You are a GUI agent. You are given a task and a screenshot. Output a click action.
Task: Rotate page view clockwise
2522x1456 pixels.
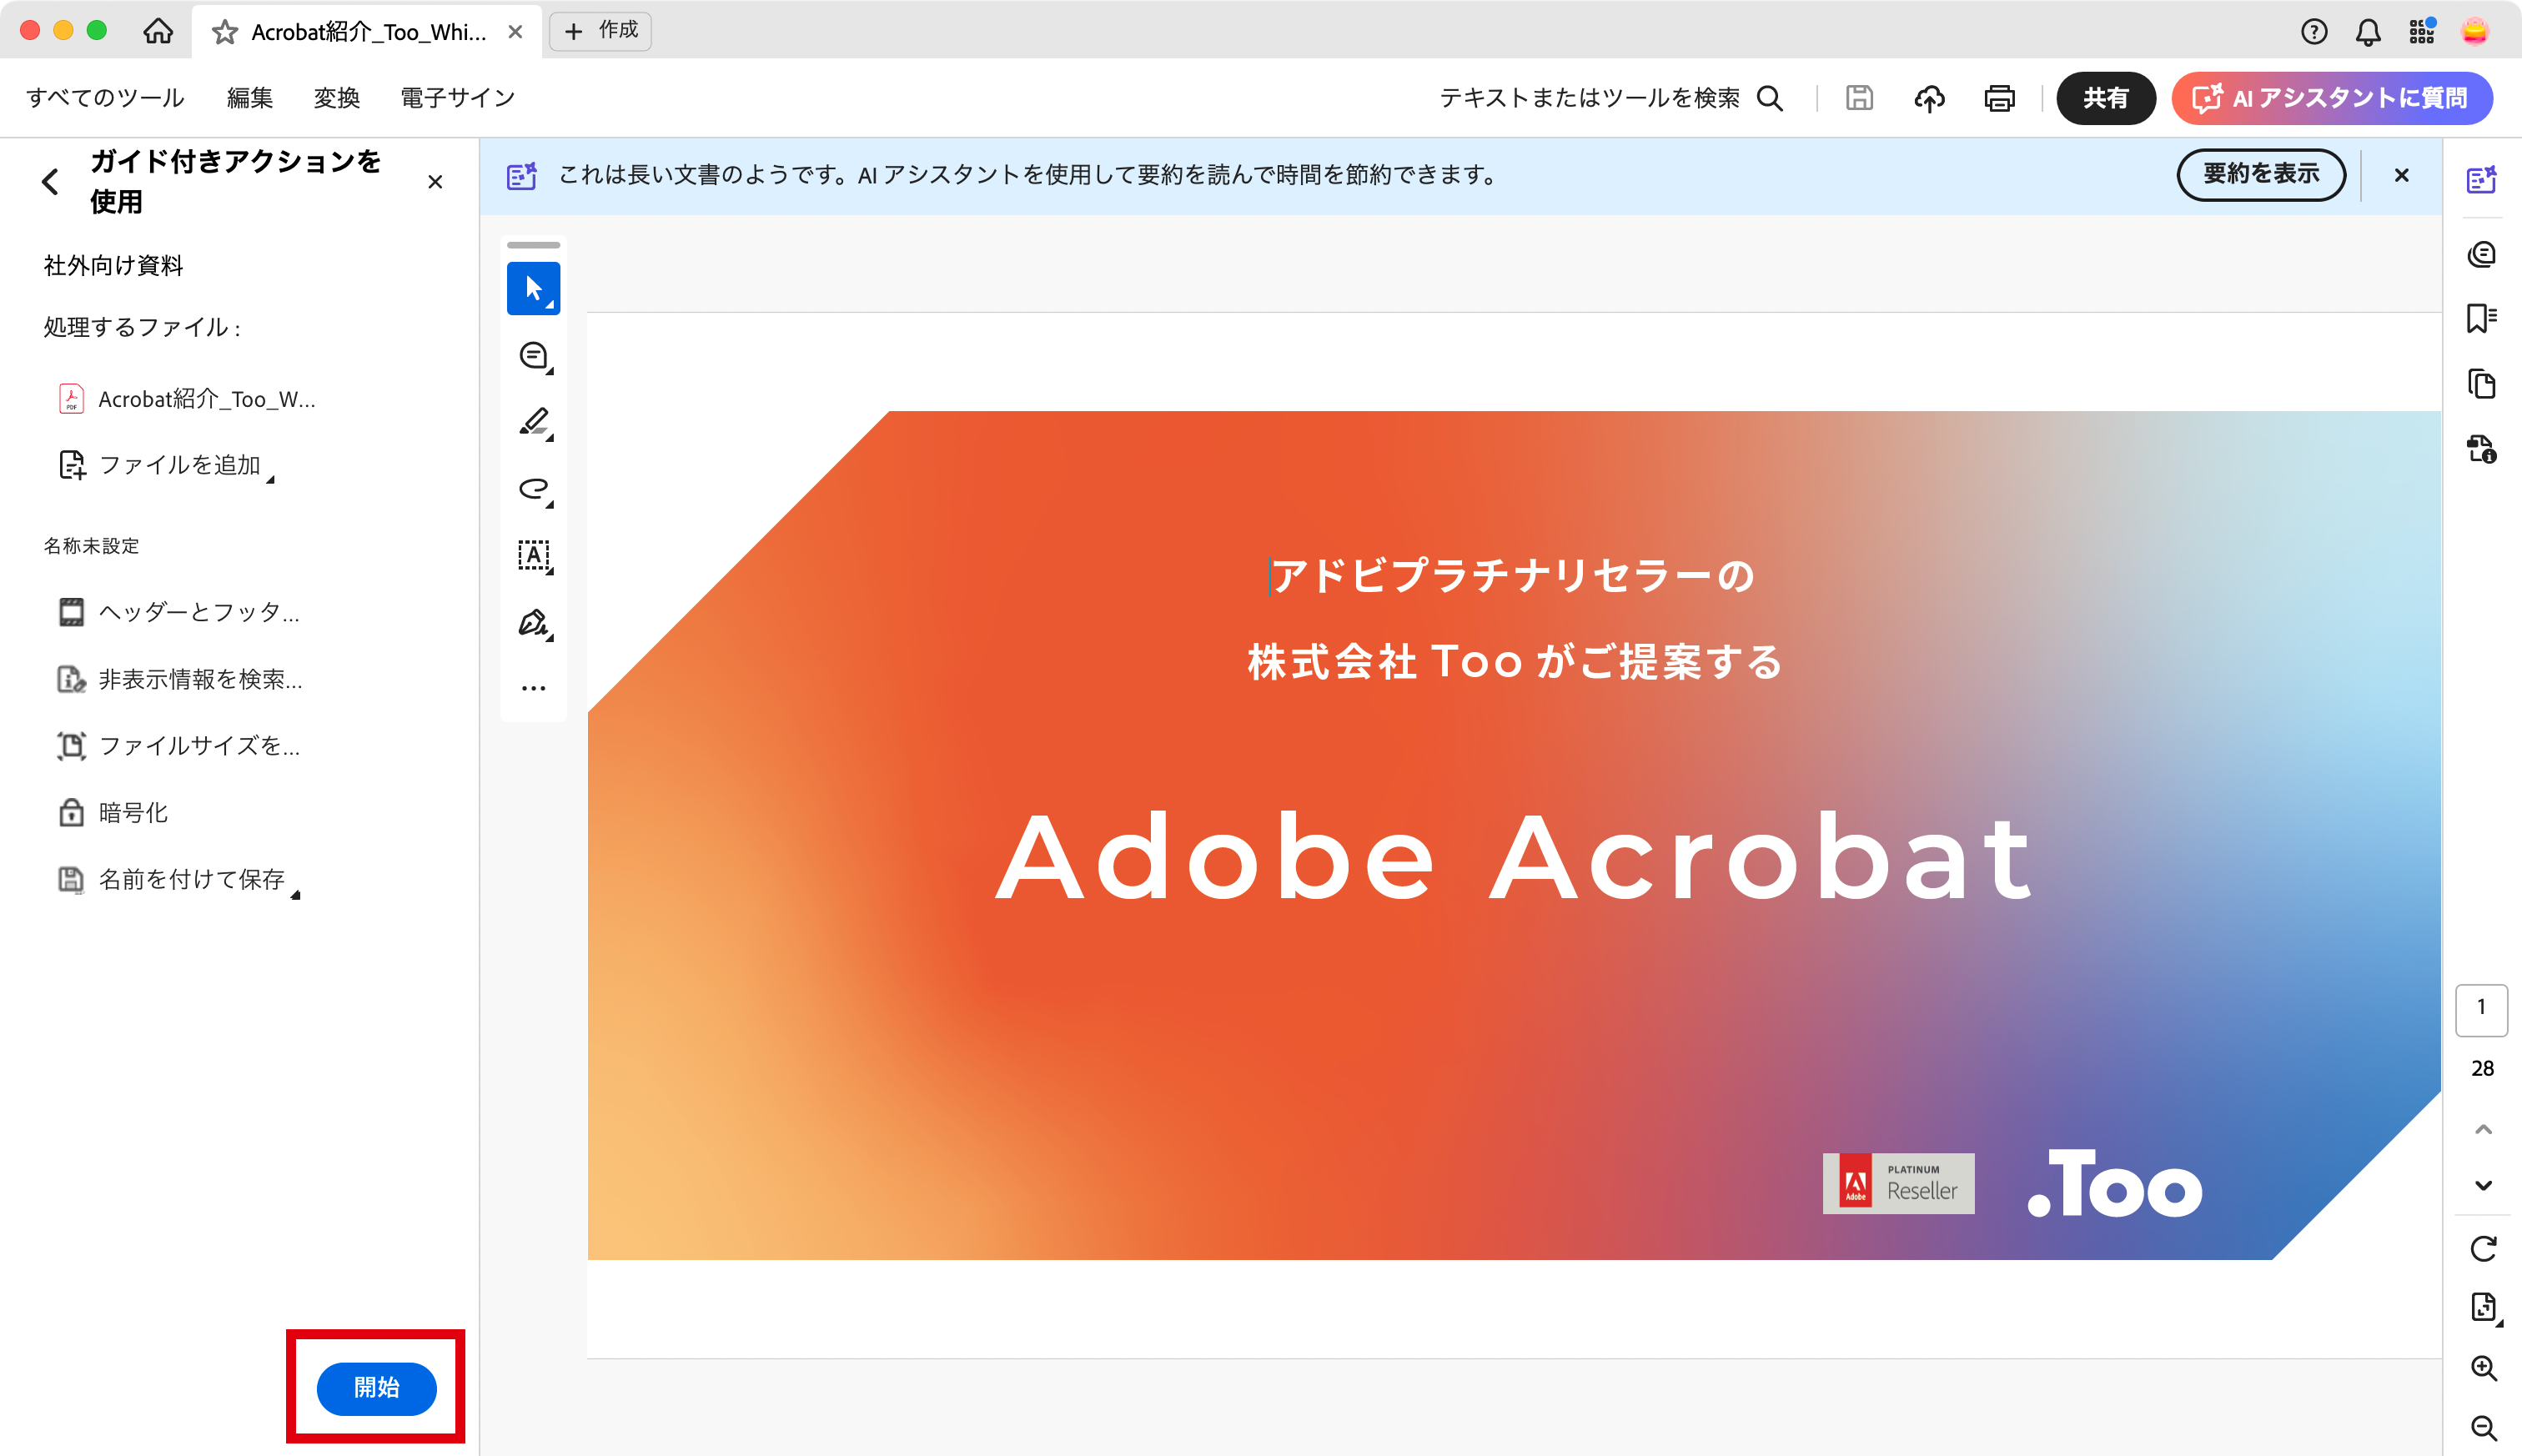2482,1249
